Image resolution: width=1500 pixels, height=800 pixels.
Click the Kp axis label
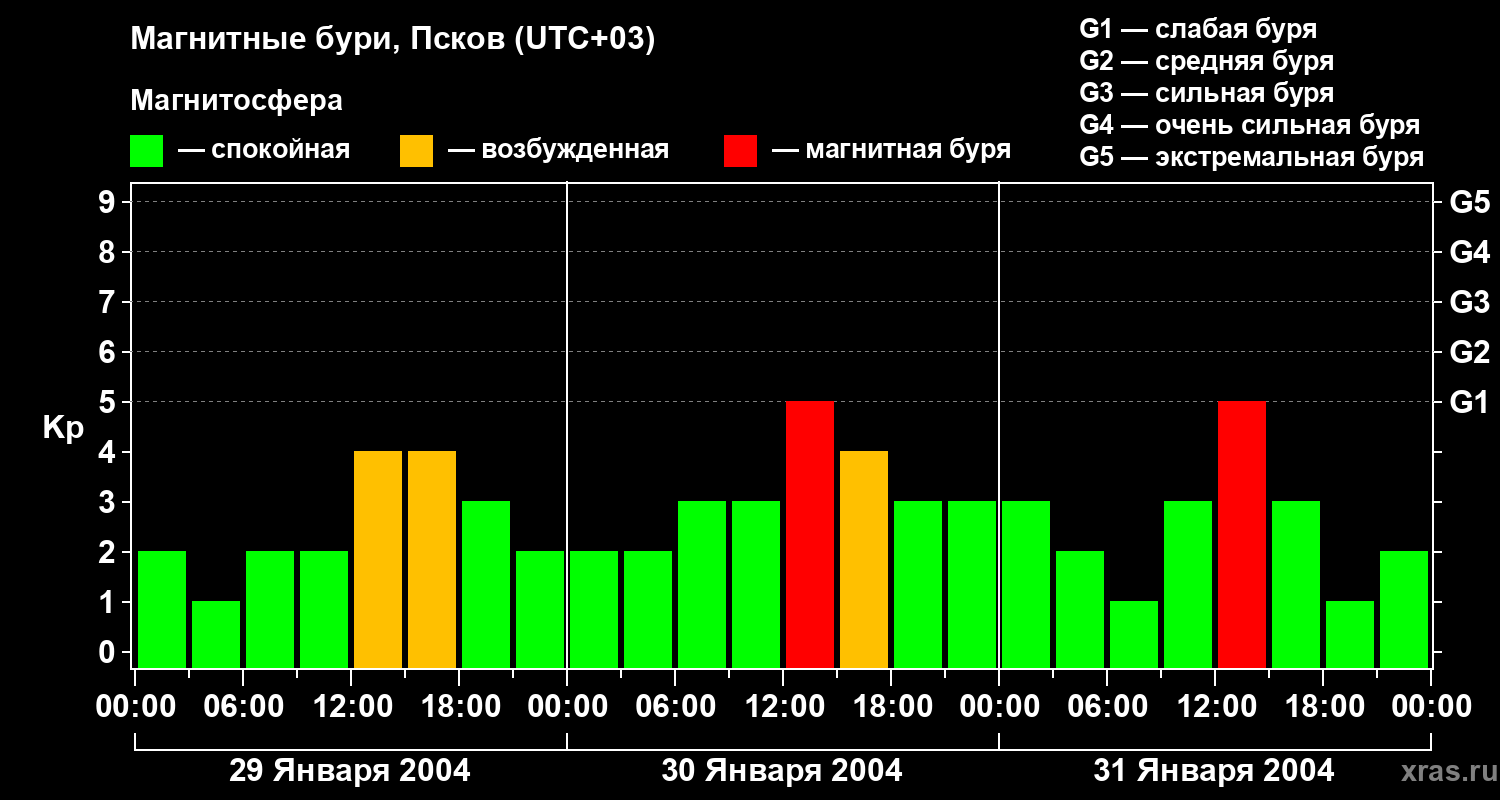click(63, 428)
